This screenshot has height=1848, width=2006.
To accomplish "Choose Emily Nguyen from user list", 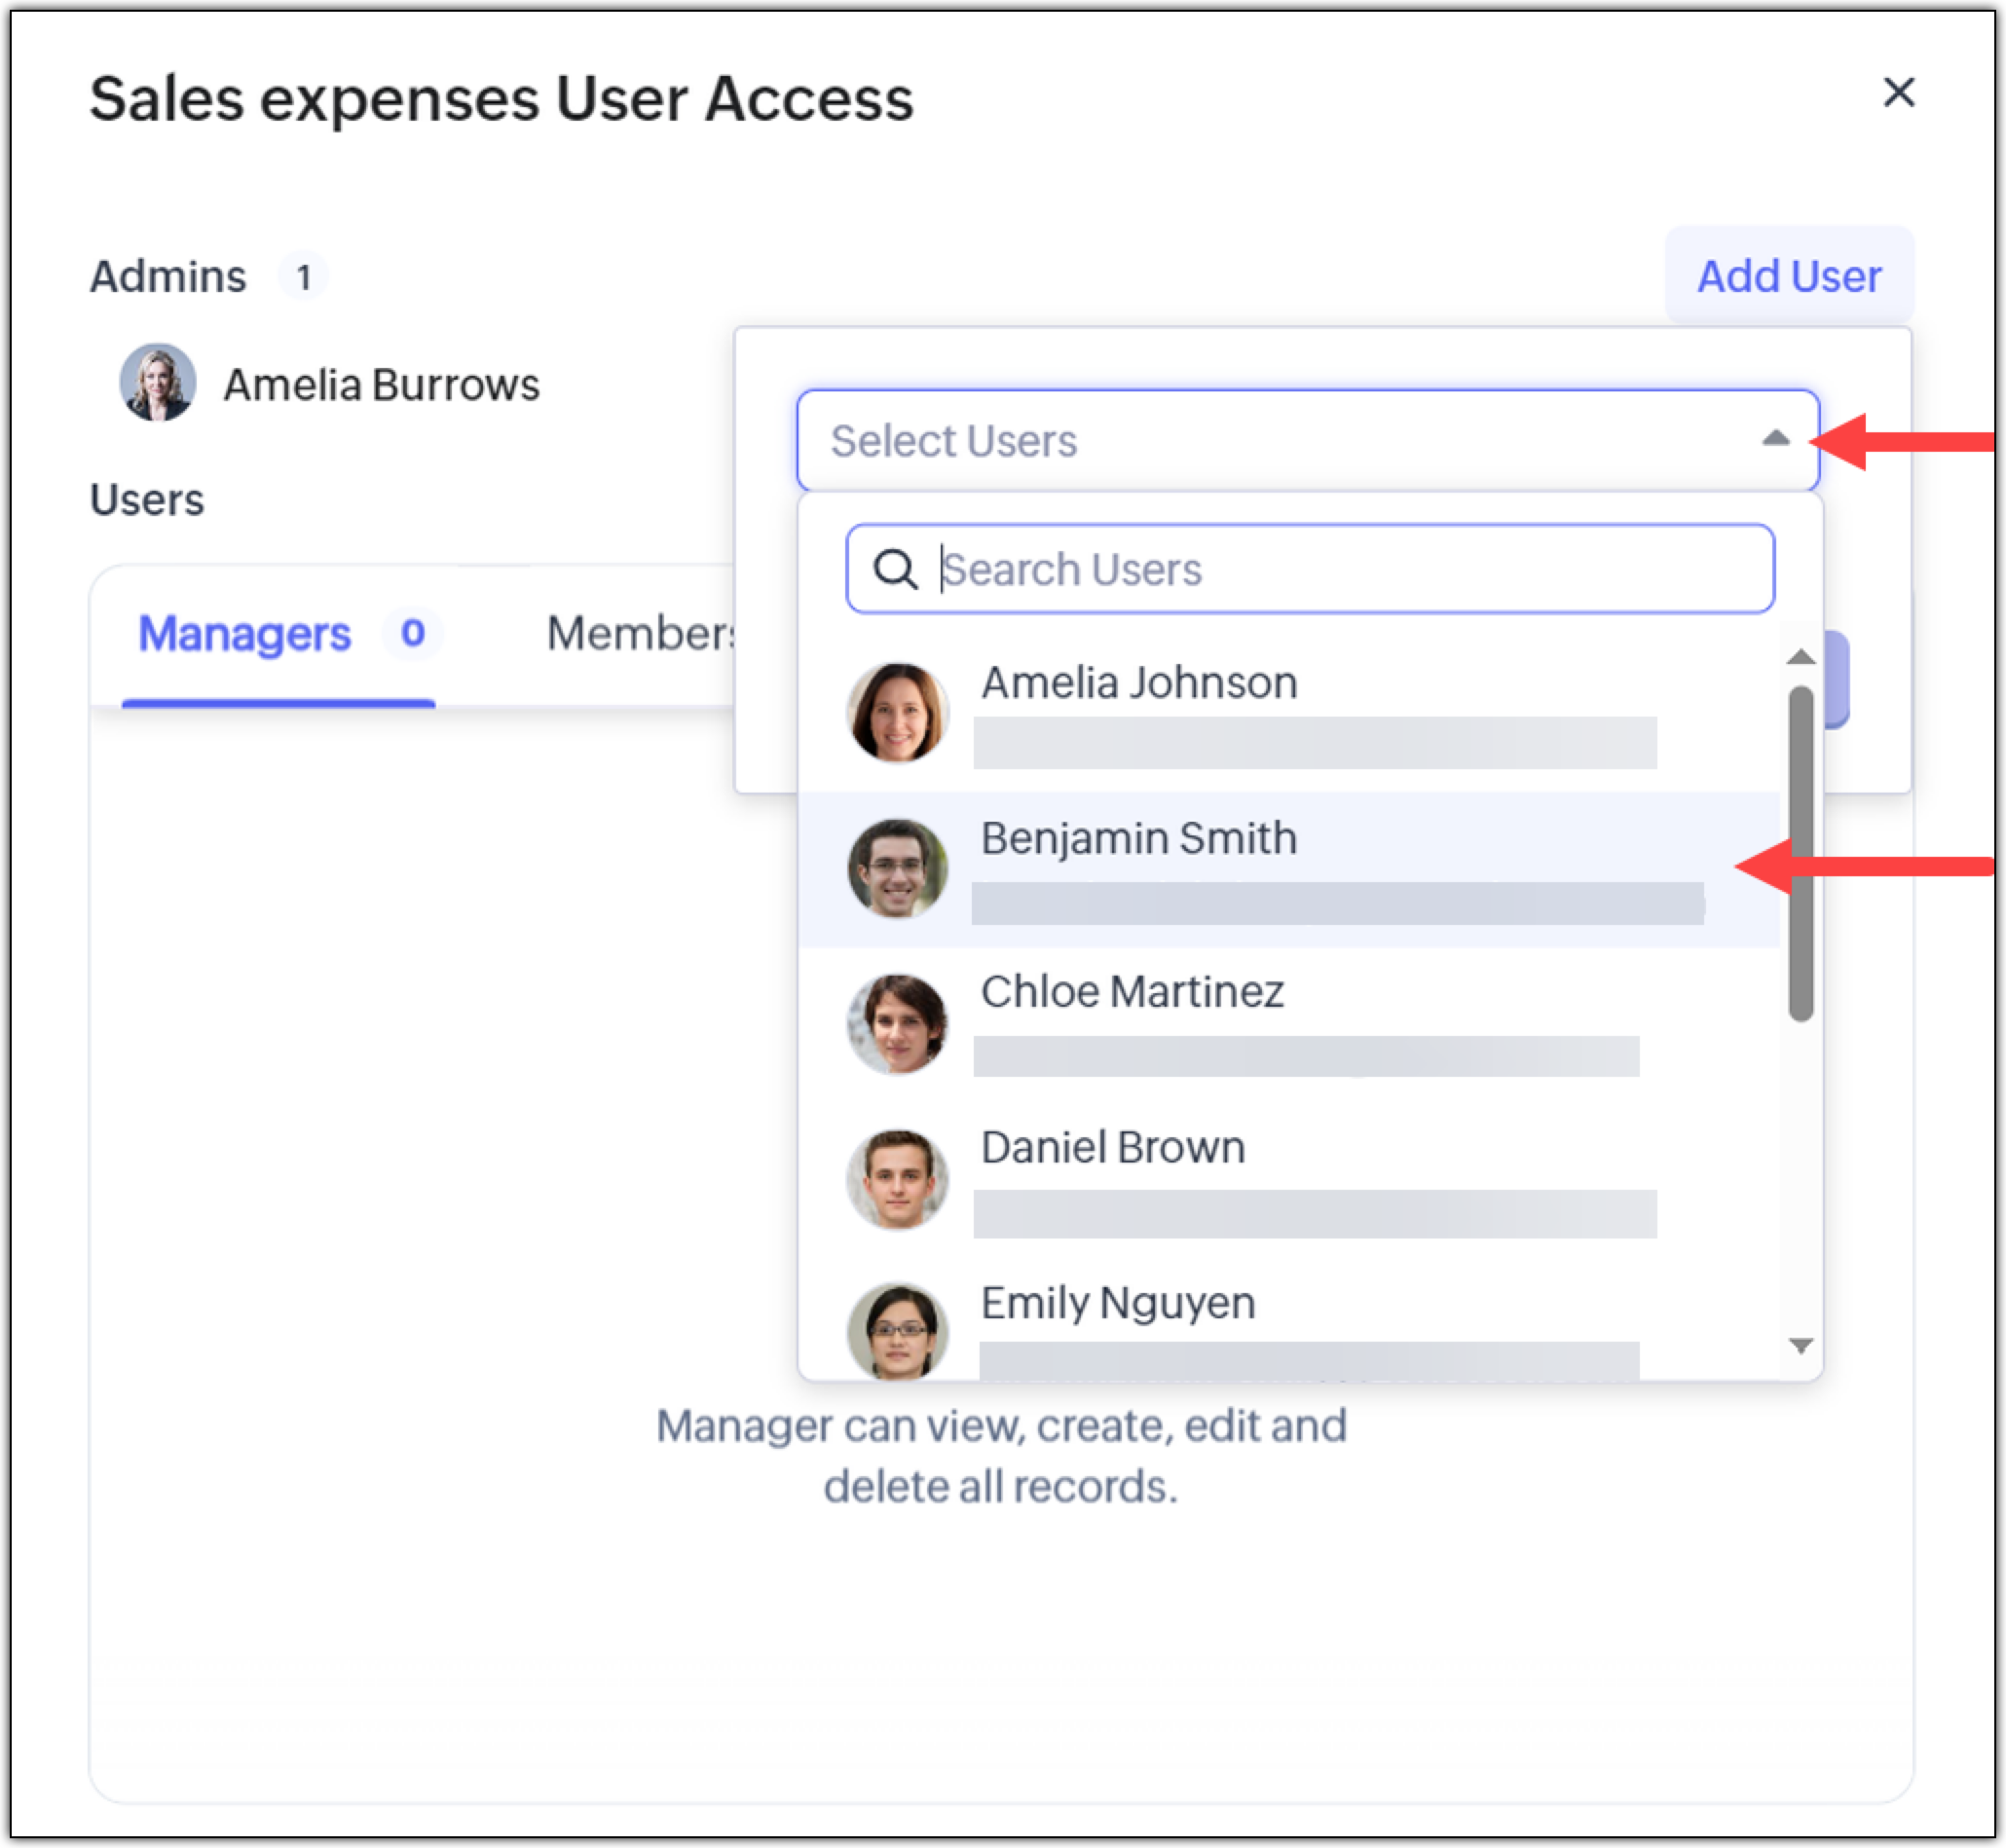I will pyautogui.click(x=1117, y=1304).
